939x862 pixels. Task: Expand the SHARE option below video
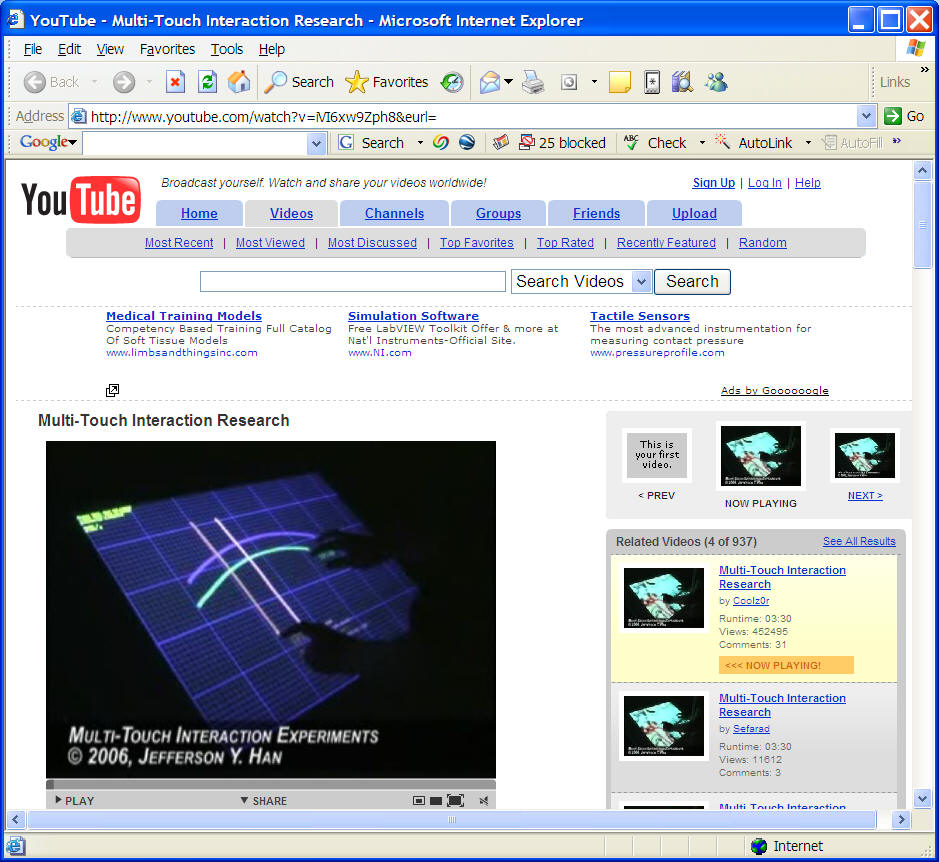coord(263,801)
